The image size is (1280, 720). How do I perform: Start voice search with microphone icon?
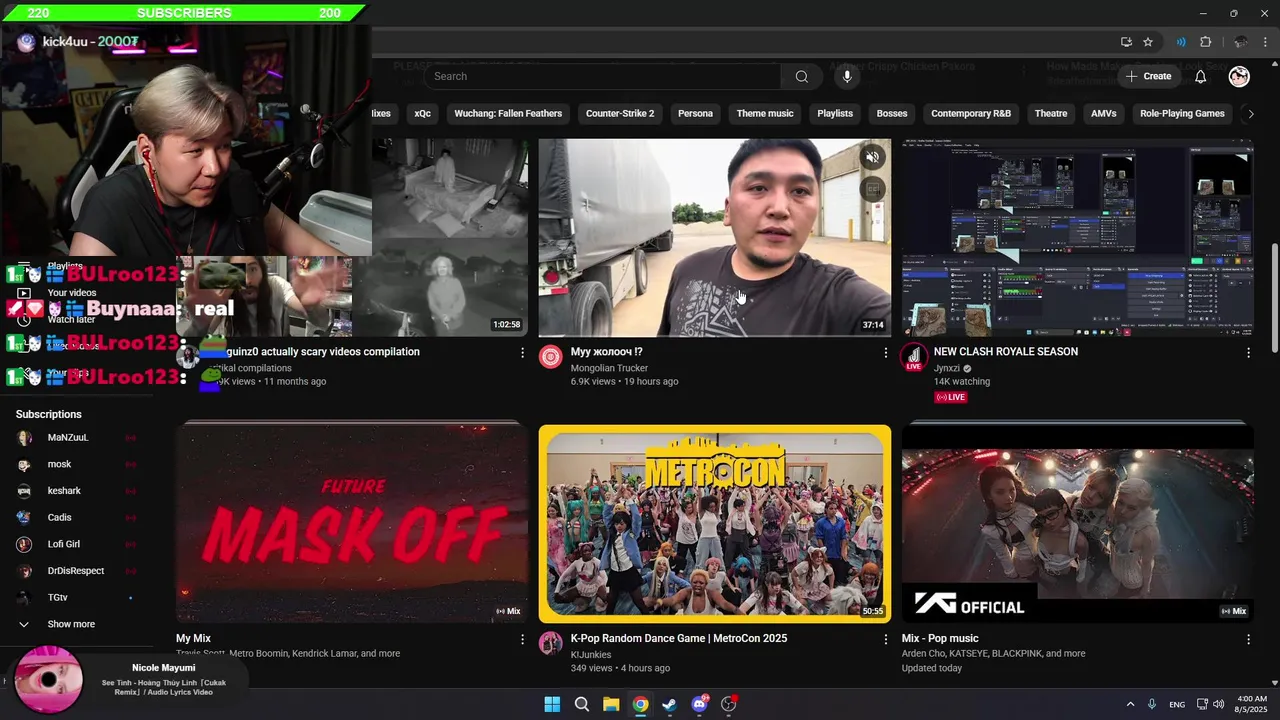pos(847,76)
